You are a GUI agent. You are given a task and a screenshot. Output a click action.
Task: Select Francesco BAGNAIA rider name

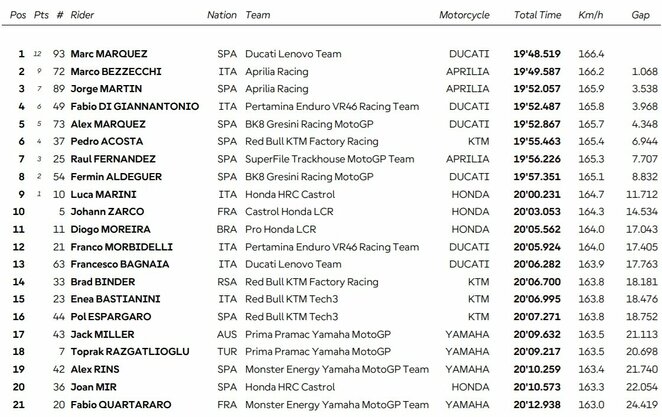tap(120, 264)
